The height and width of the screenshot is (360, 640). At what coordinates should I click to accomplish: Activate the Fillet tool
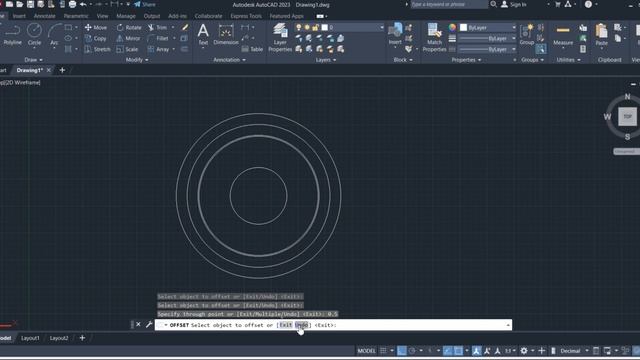pyautogui.click(x=158, y=38)
